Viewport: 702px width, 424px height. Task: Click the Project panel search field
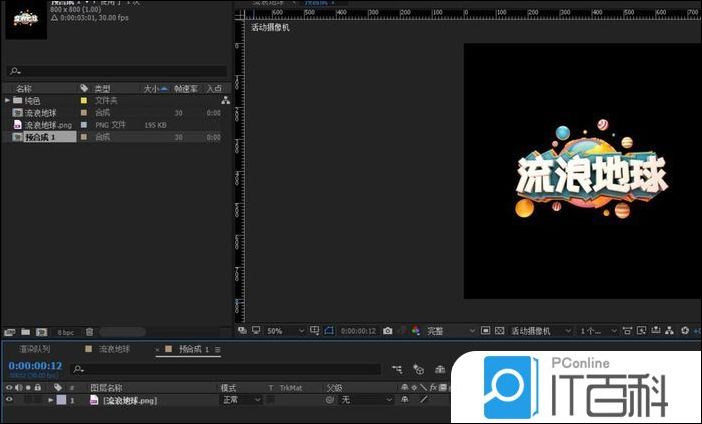117,71
